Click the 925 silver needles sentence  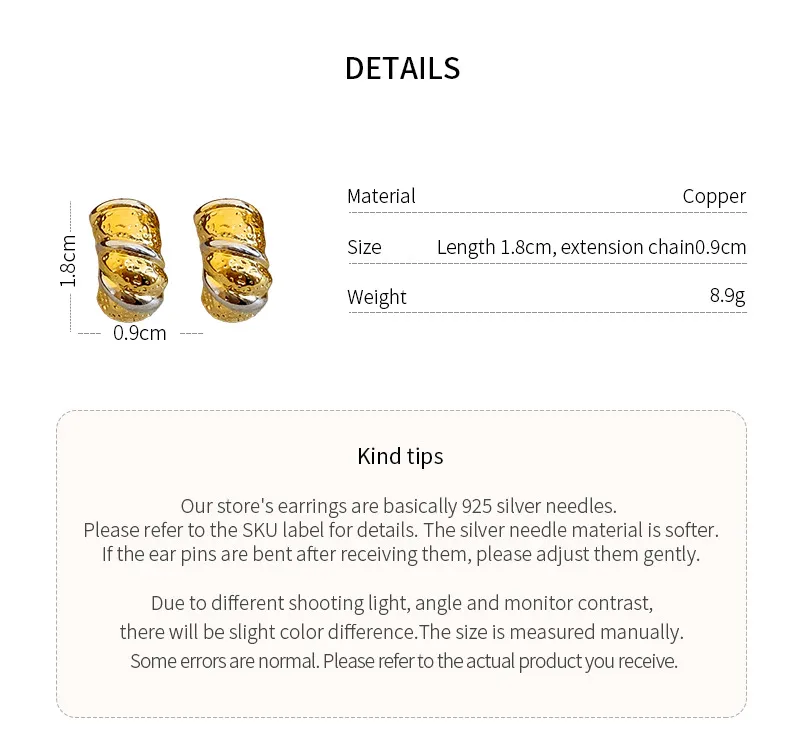click(x=399, y=506)
